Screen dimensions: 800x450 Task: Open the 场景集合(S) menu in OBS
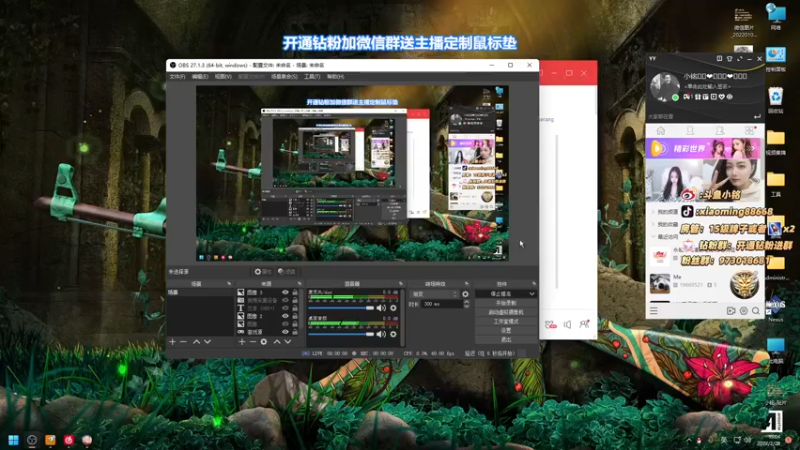pyautogui.click(x=284, y=77)
